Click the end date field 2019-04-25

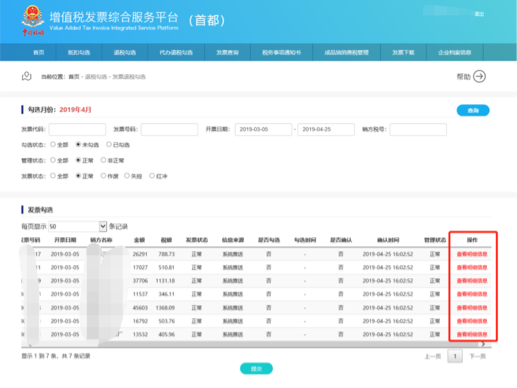point(326,129)
